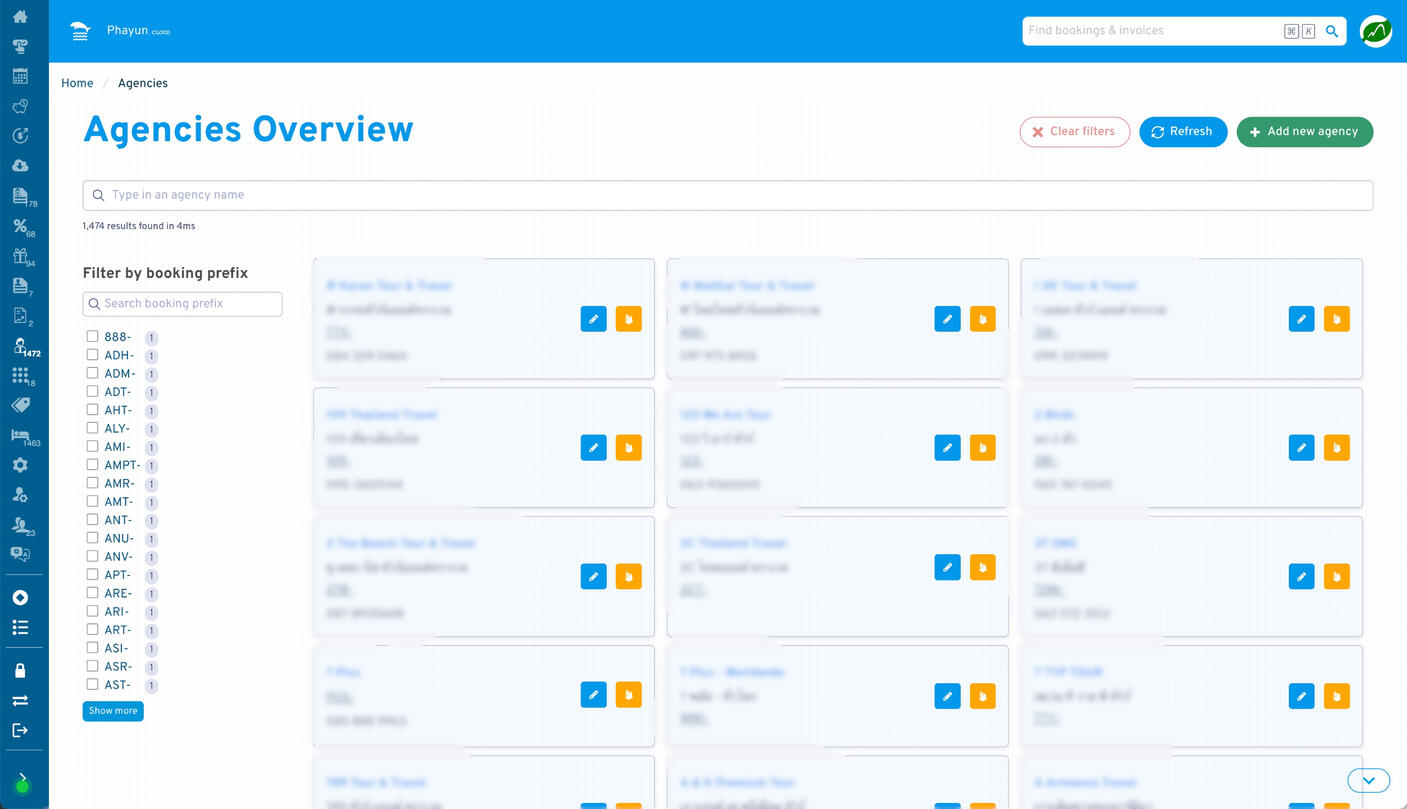Viewport: 1407px width, 809px height.
Task: Click the 'Clear filters' button
Action: [1075, 131]
